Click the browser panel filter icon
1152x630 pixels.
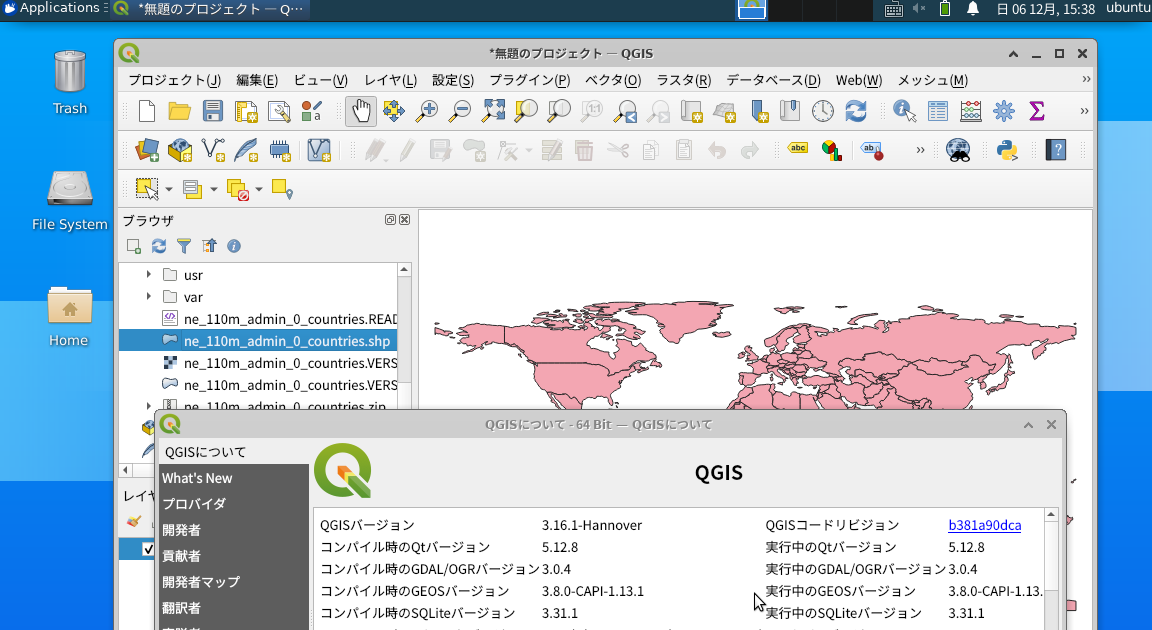pyautogui.click(x=184, y=246)
